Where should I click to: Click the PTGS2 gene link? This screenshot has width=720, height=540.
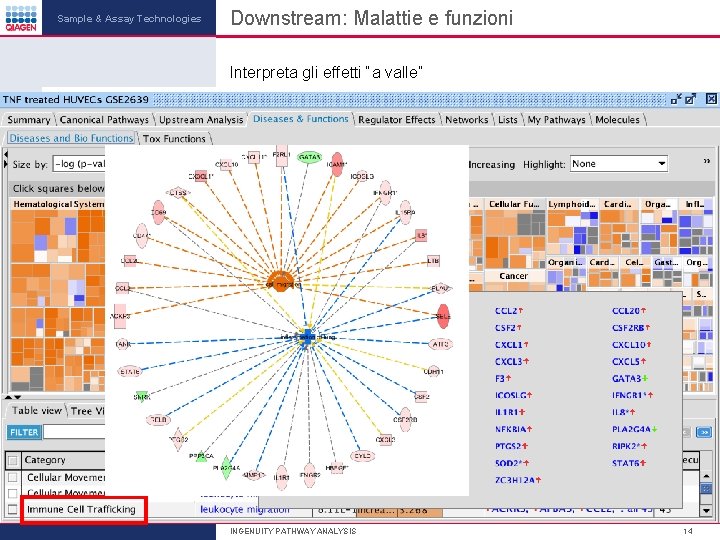click(508, 446)
